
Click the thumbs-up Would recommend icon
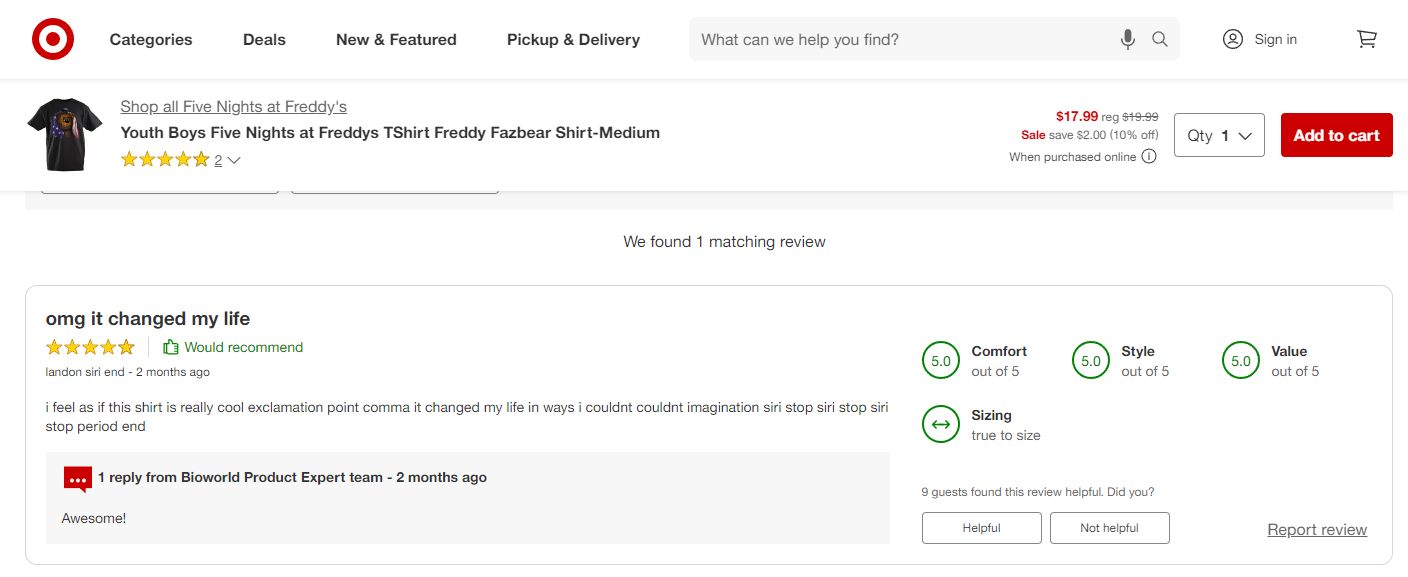[171, 347]
